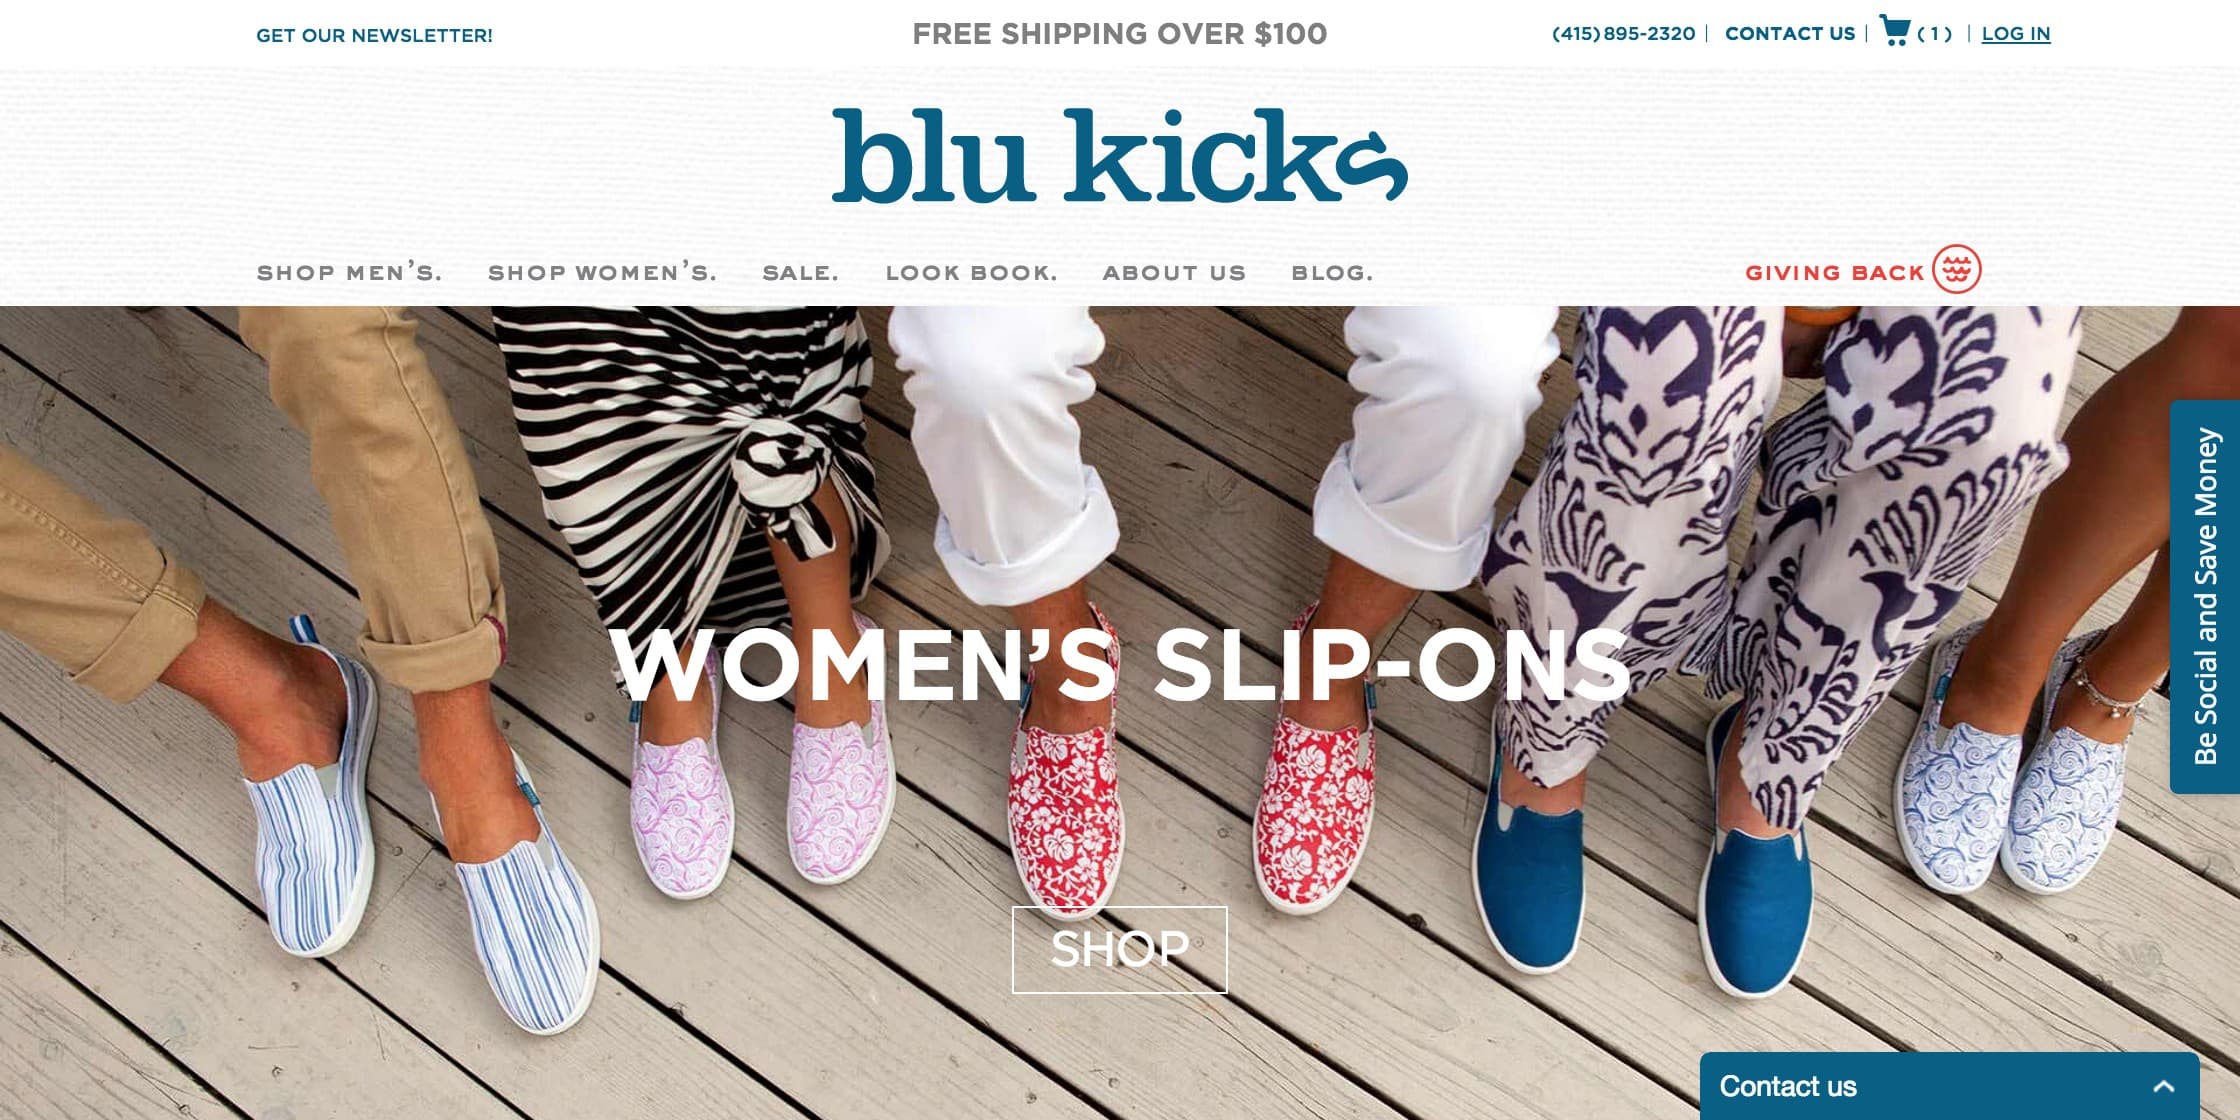This screenshot has width=2240, height=1120.
Task: Click the Get Our Newsletter link
Action: tap(374, 35)
